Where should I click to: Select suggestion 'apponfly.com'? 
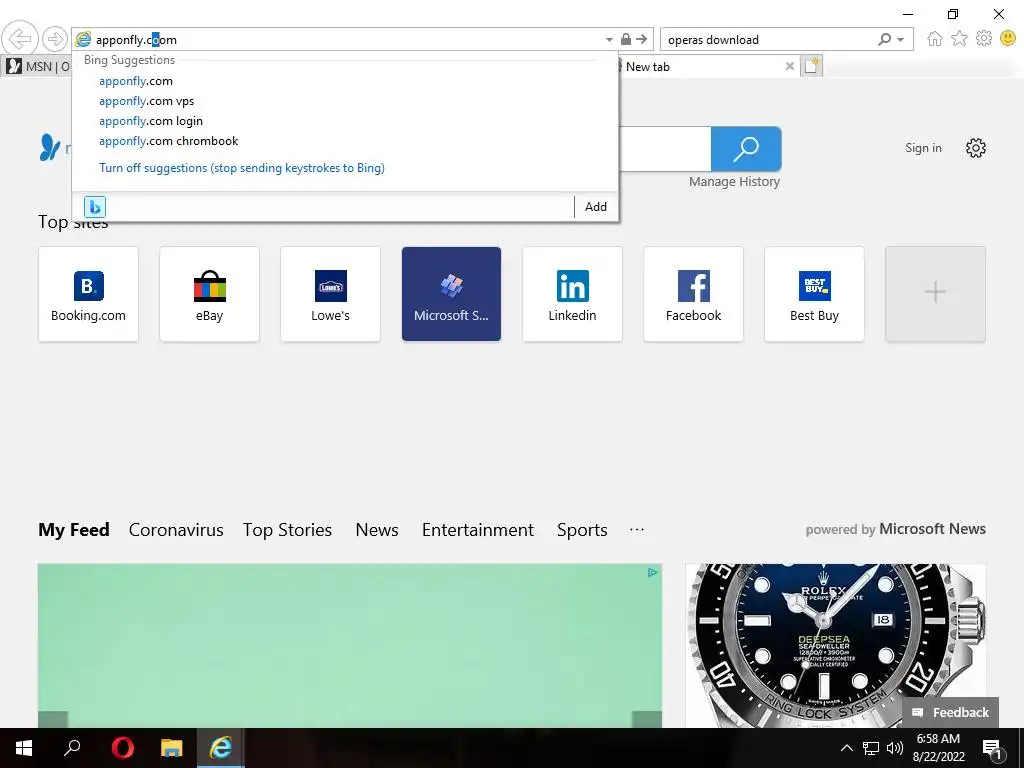tap(136, 81)
